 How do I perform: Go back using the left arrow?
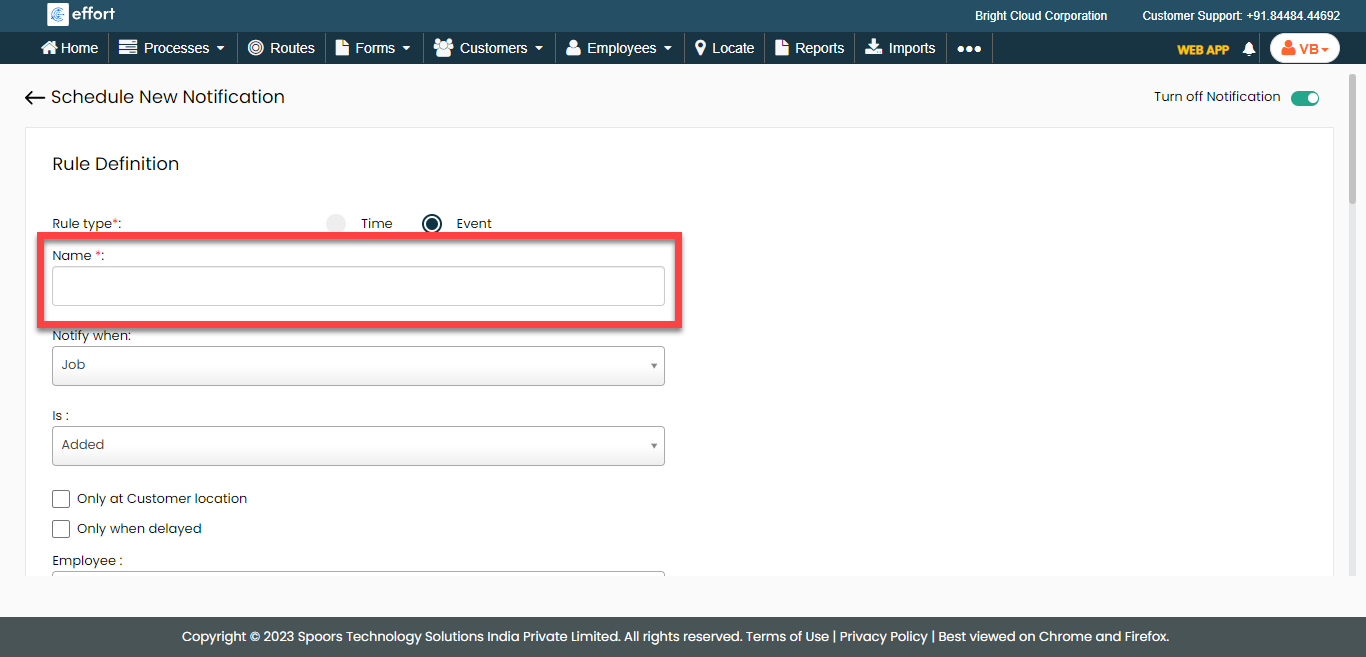[35, 97]
